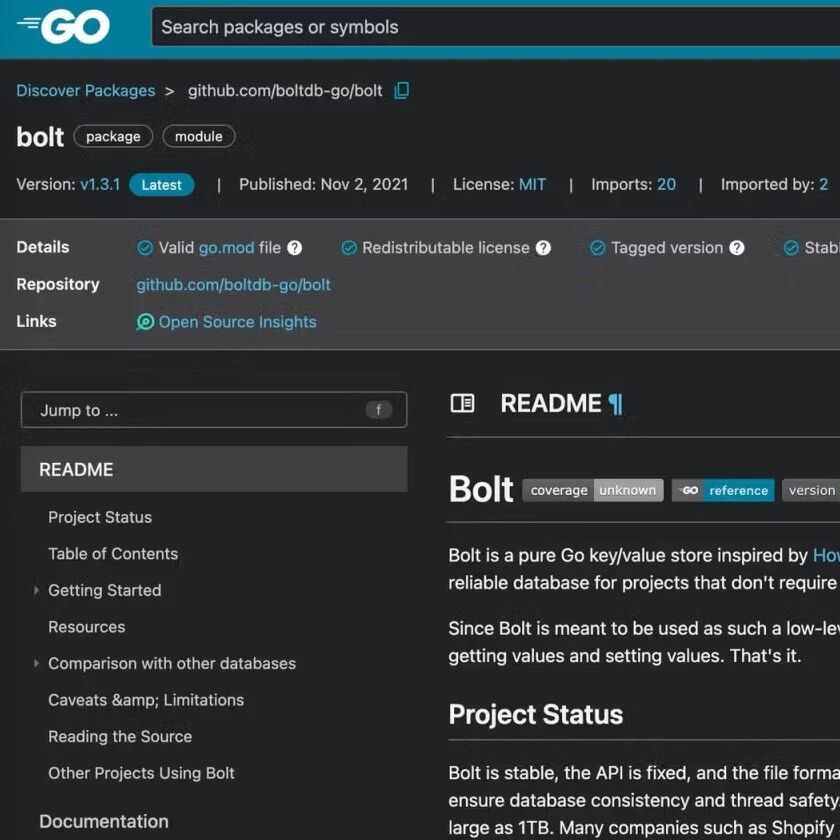This screenshot has width=840, height=840.
Task: Open github.com/boltdb-go/bolt repository link
Action: 233,284
